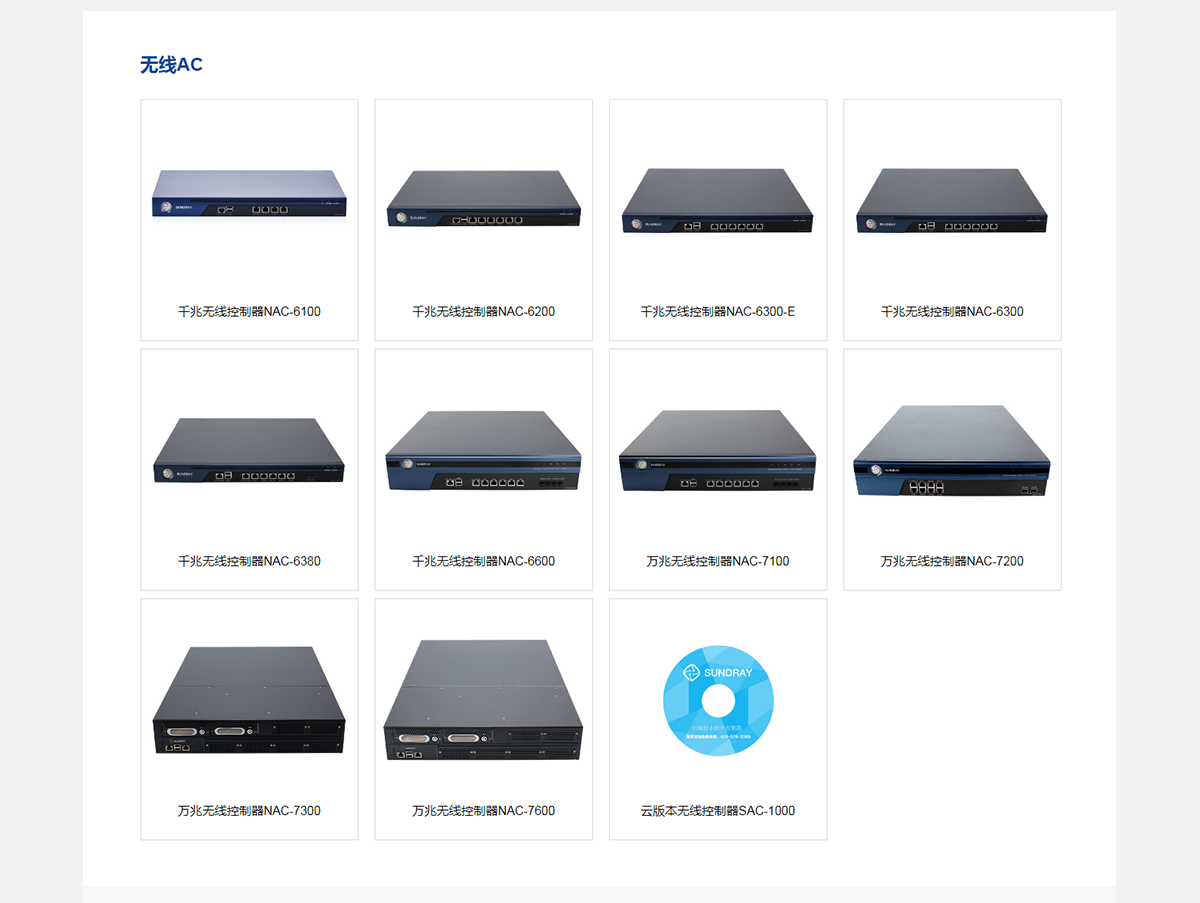Open 云版本无线控制器SAC-1000 product link
1200x903 pixels.
pos(717,810)
